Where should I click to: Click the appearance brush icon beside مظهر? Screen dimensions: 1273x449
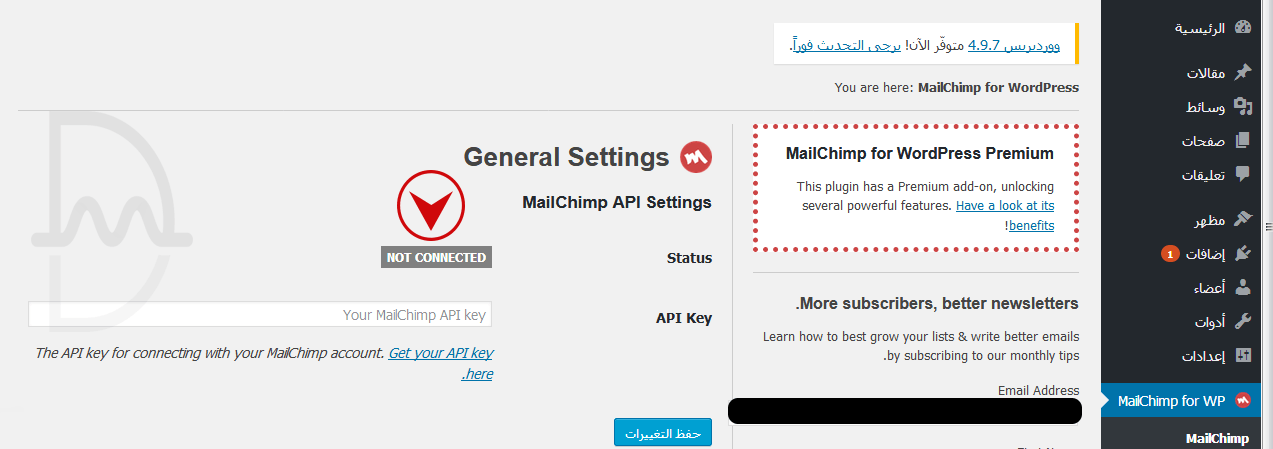click(1243, 219)
